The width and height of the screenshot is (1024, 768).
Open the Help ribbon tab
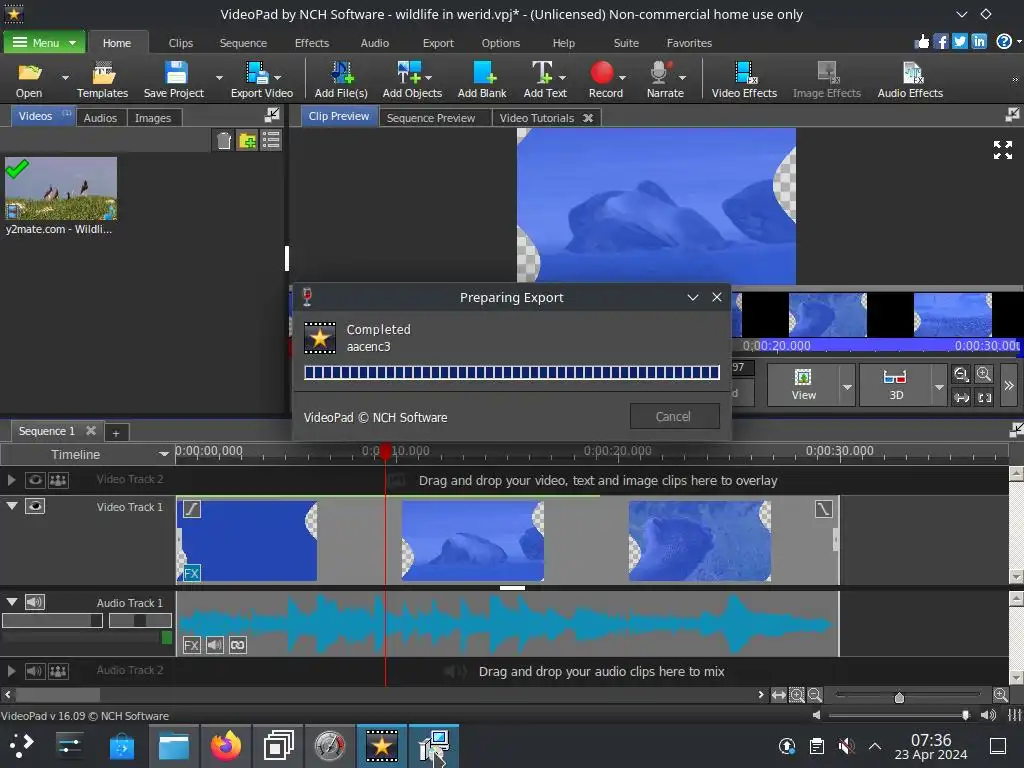564,43
